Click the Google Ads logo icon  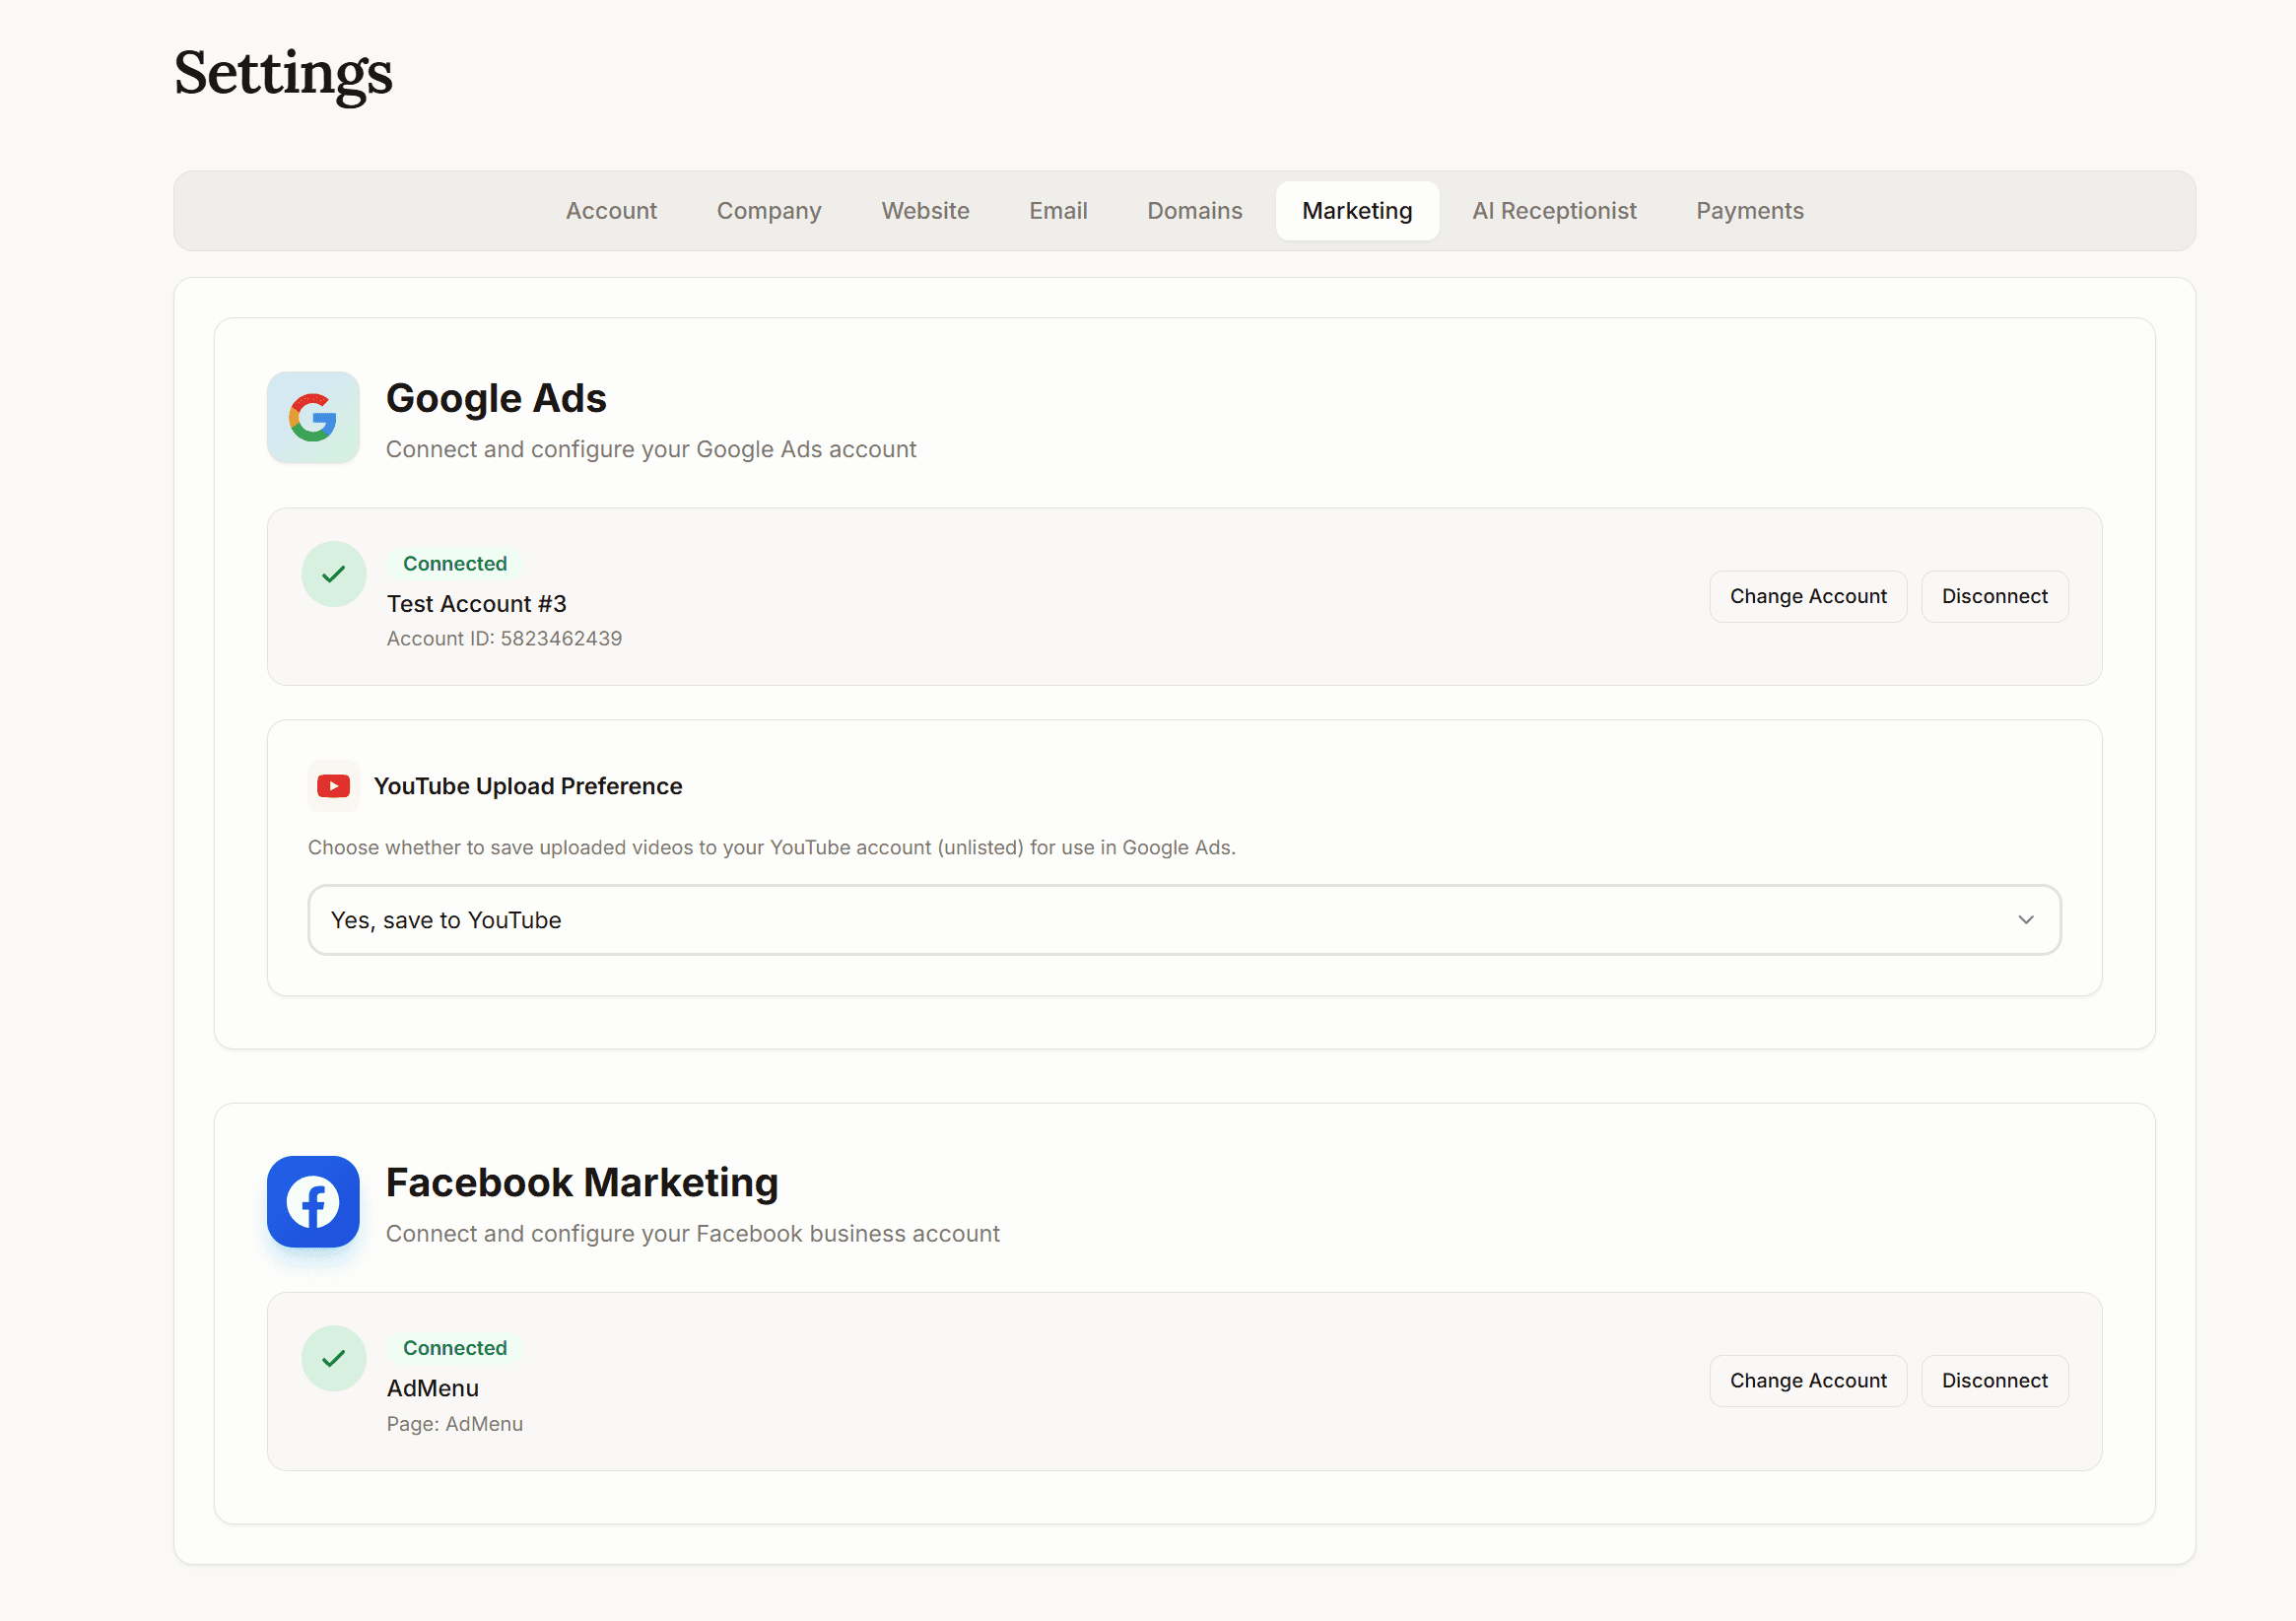point(313,417)
